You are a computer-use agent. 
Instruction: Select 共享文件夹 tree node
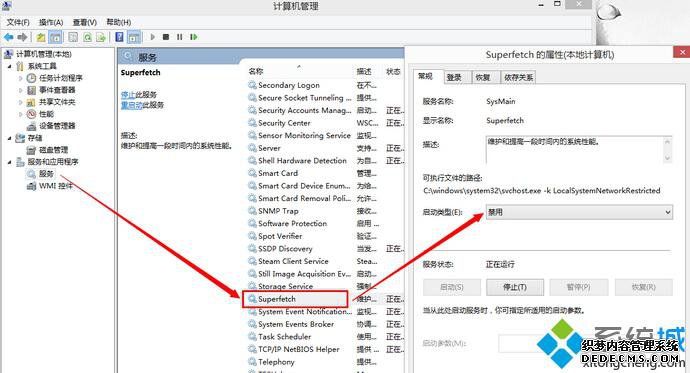coord(57,102)
